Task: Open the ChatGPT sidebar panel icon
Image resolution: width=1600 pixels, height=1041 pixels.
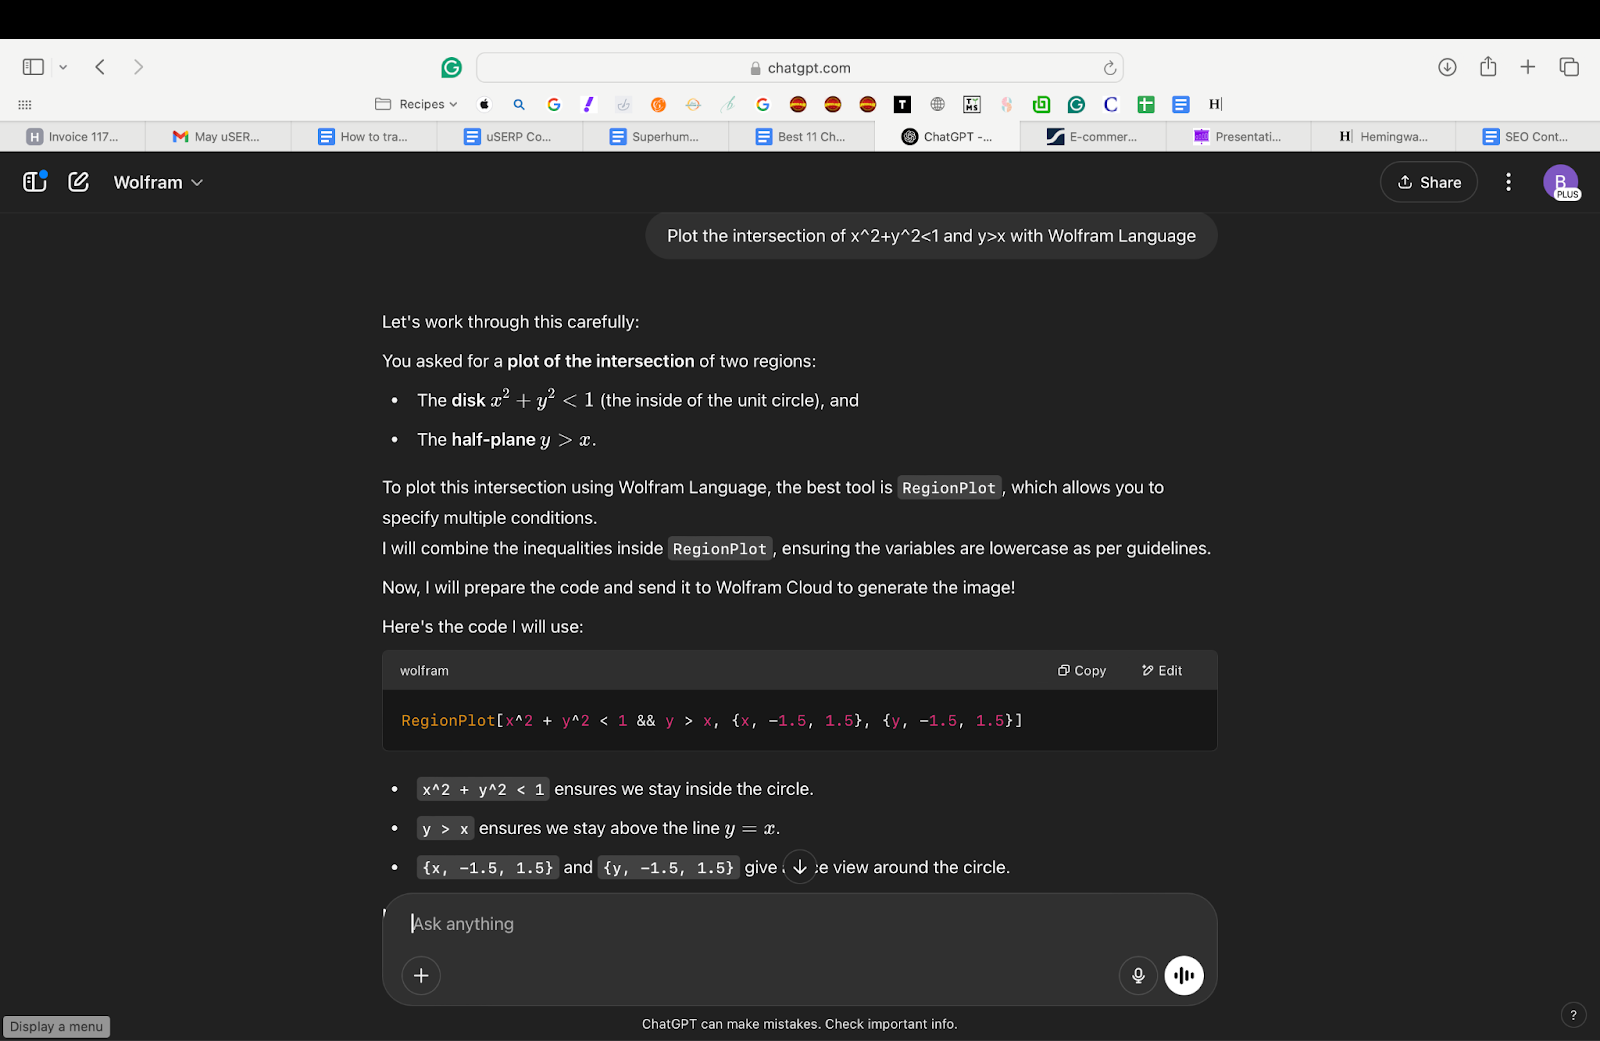Action: 35,181
